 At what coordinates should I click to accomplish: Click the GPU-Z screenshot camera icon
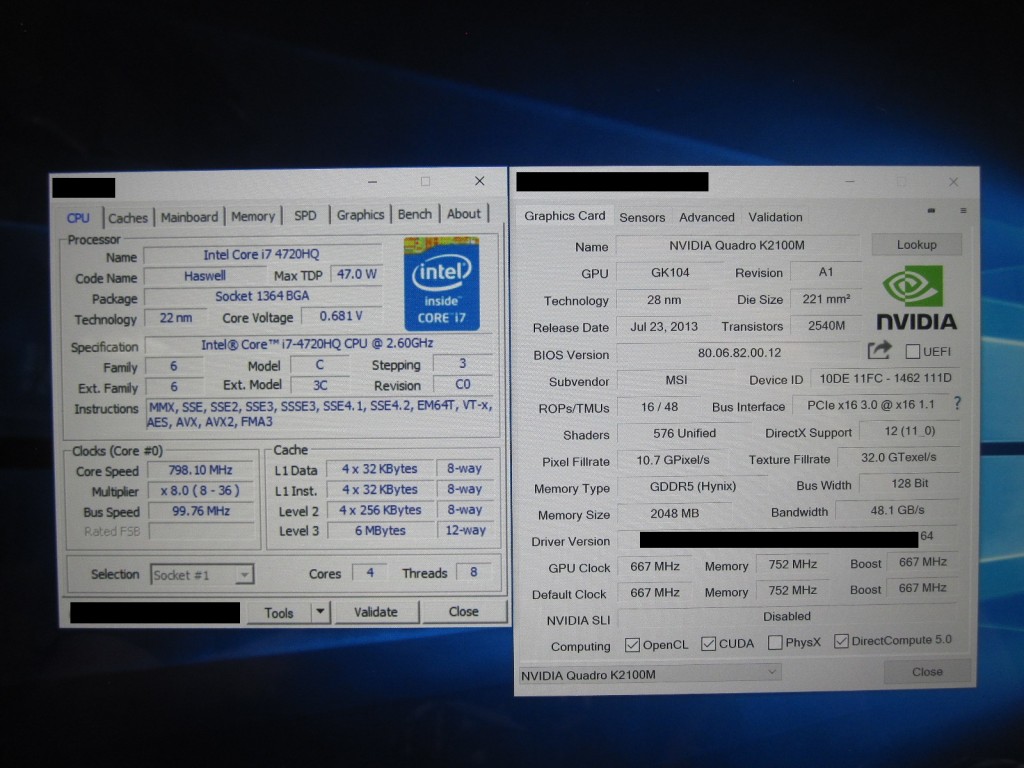931,210
